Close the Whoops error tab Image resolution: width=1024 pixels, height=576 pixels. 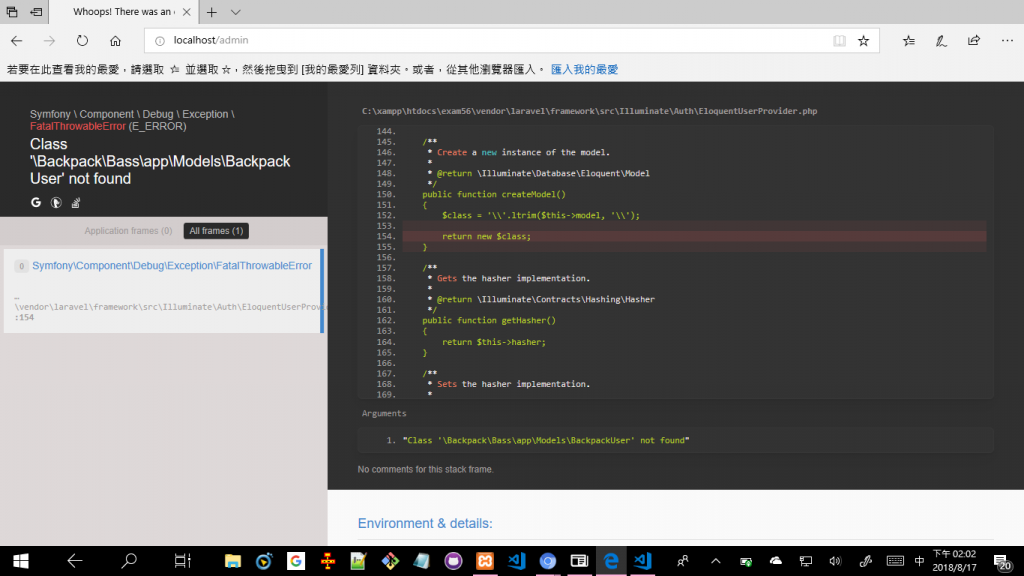(187, 12)
